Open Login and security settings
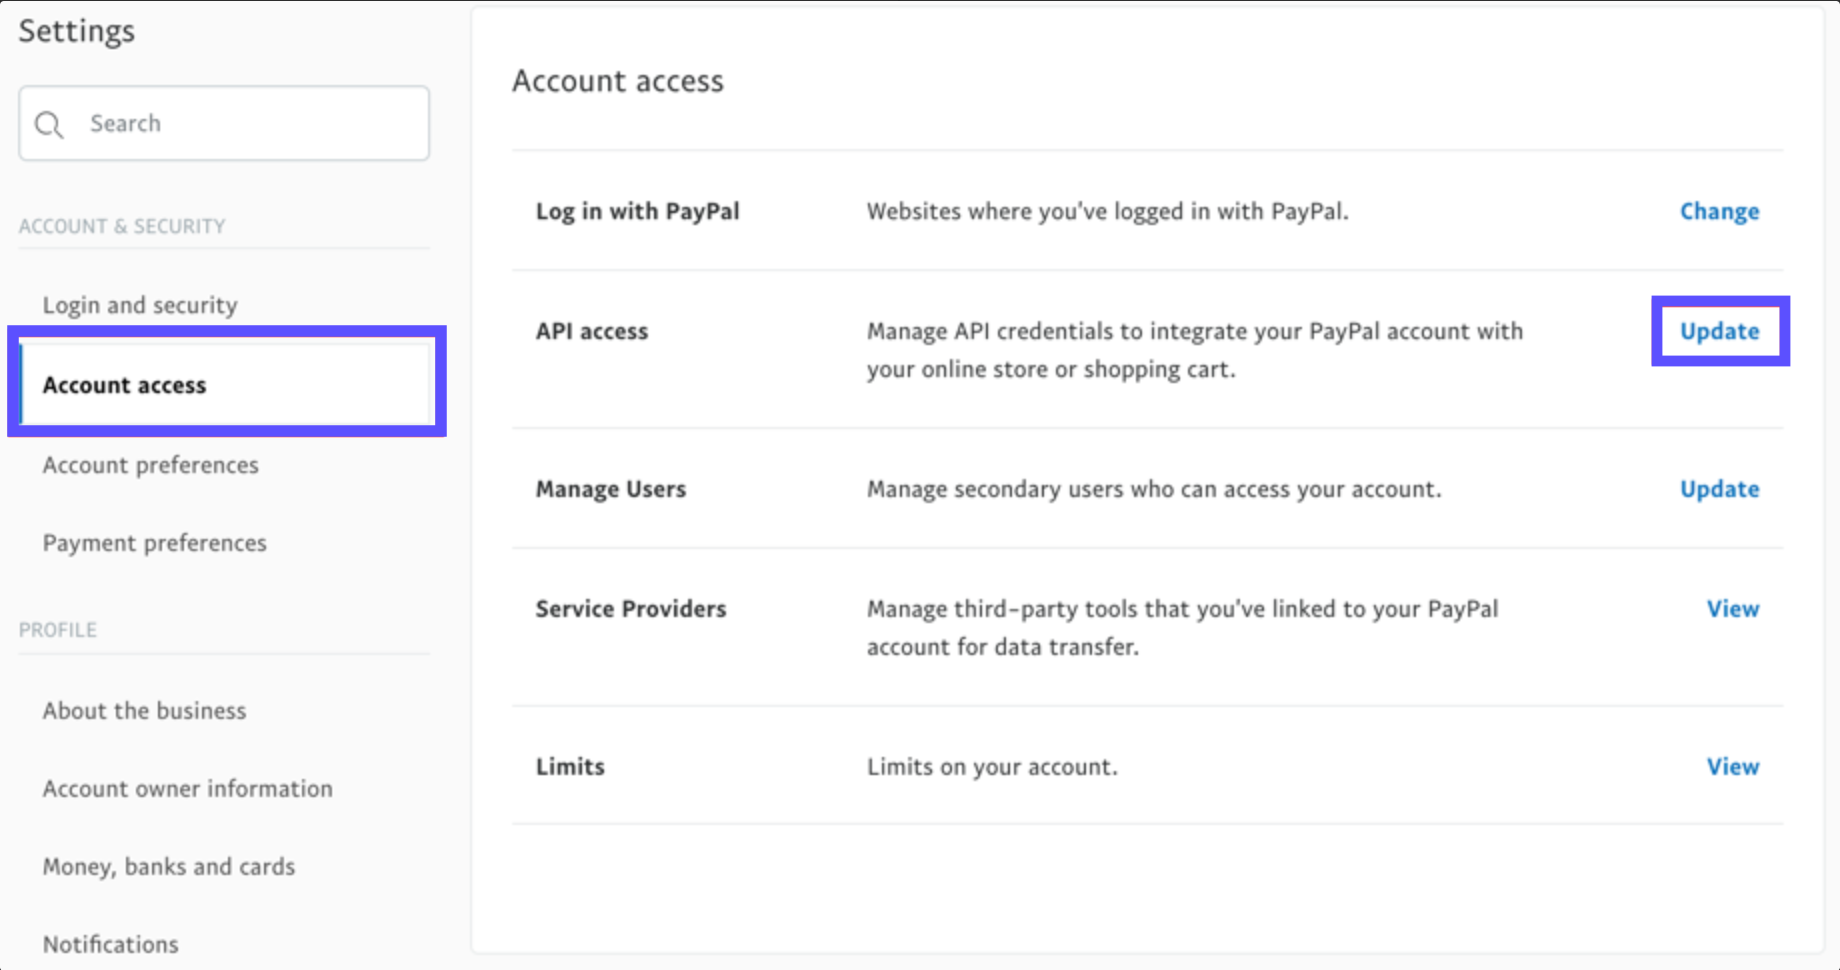This screenshot has height=970, width=1840. point(140,305)
